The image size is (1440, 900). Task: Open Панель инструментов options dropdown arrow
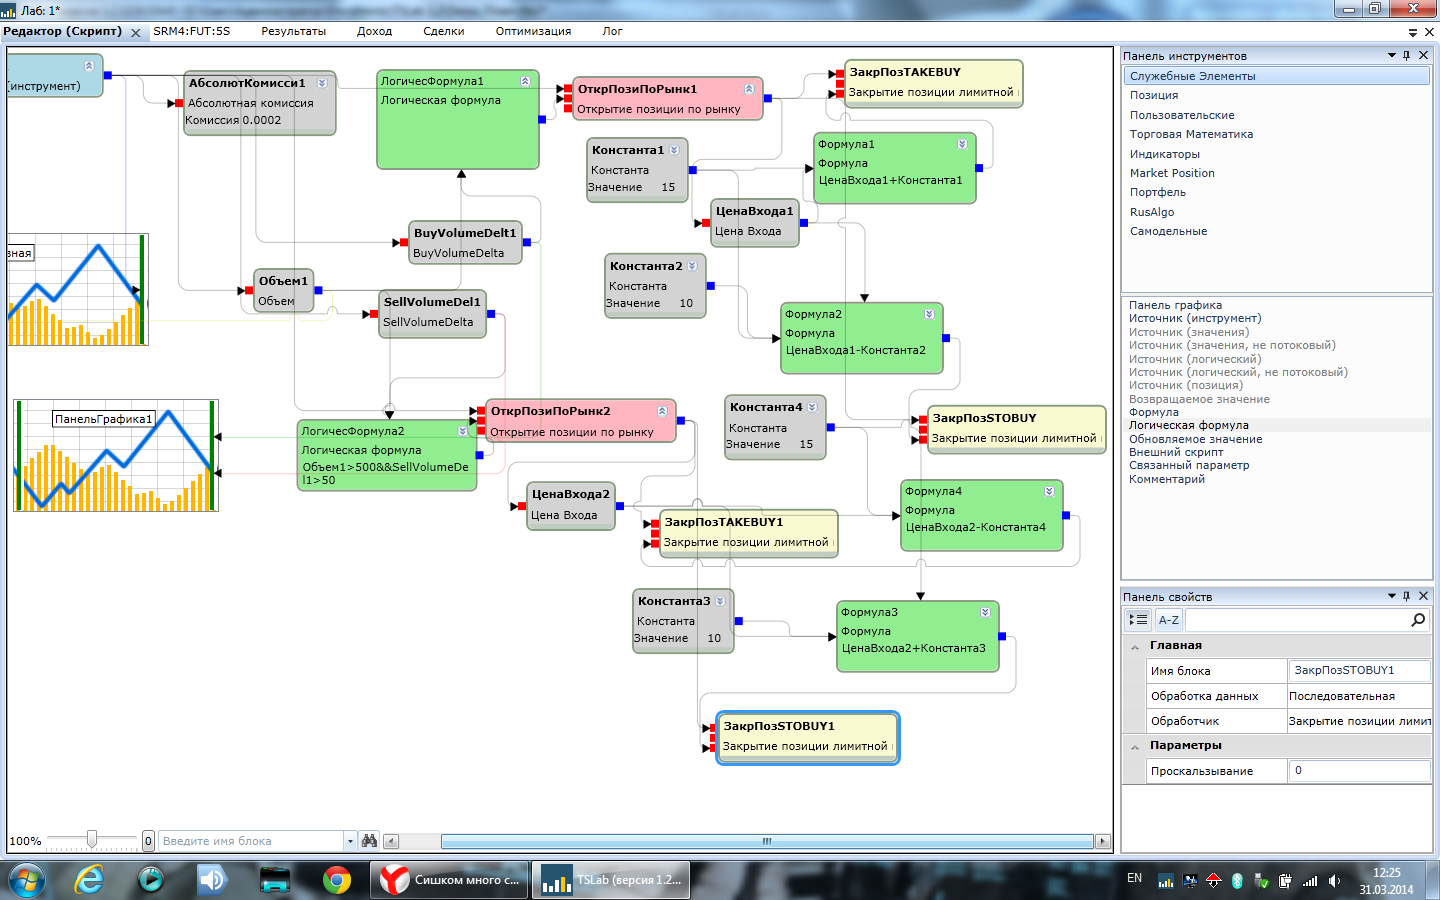[1392, 56]
